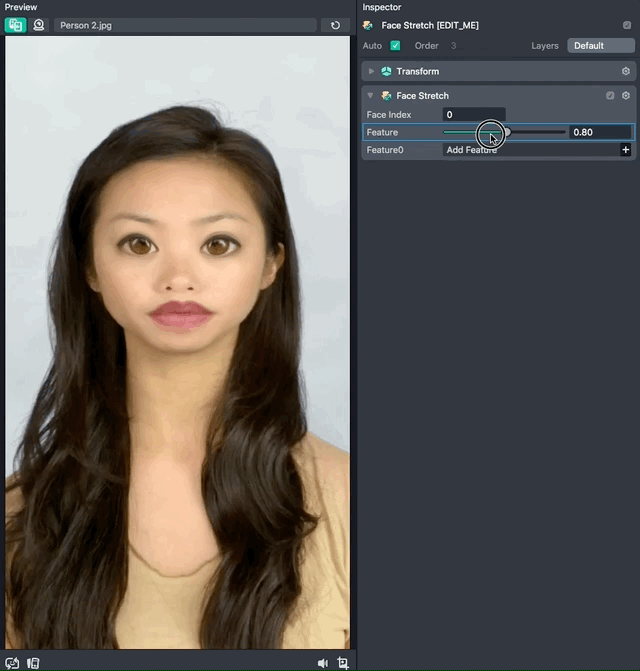Click the Feature slider track
Viewport: 640px width, 671px height.
540,132
